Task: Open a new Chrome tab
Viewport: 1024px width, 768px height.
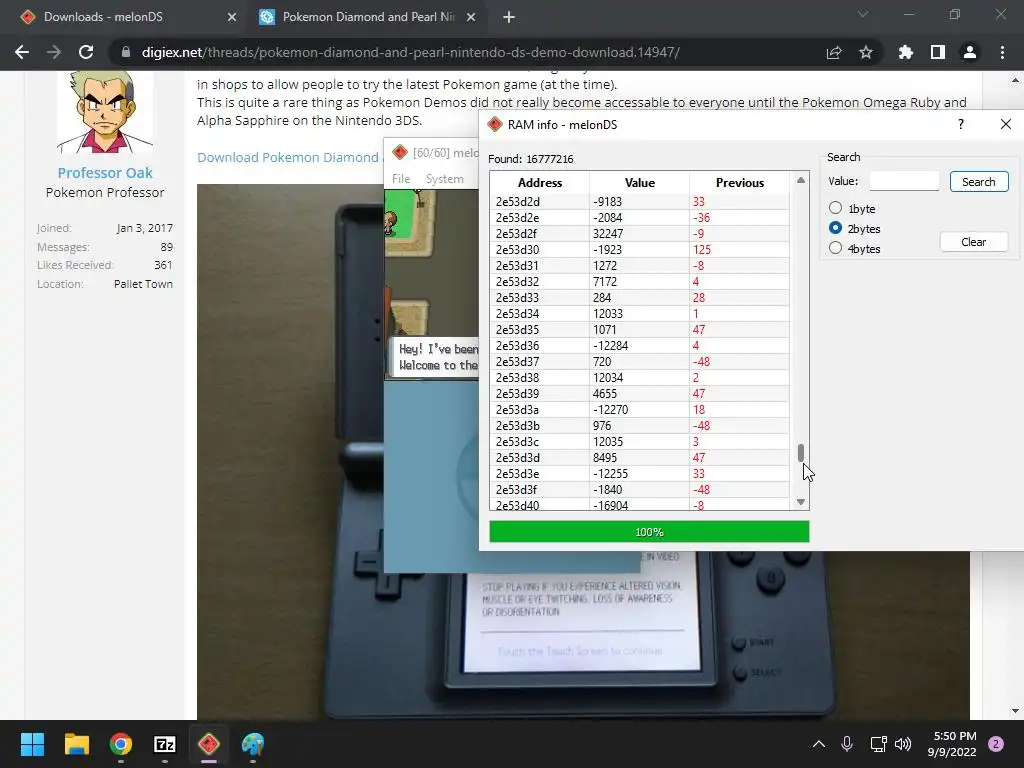Action: click(509, 17)
